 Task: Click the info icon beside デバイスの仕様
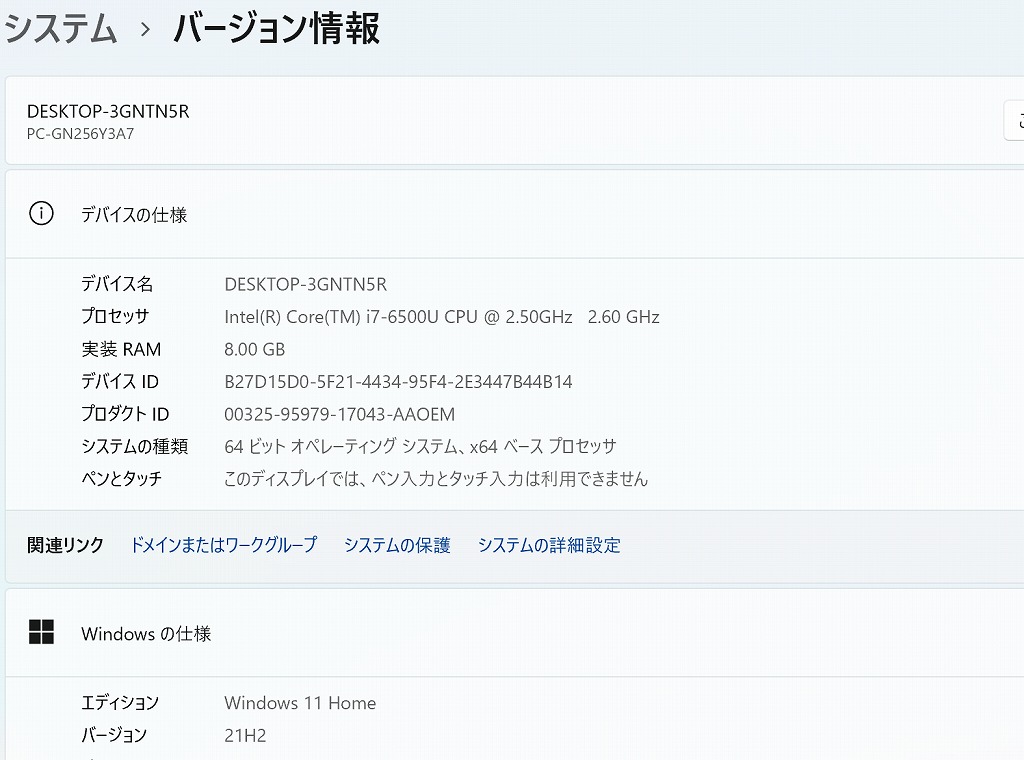41,214
